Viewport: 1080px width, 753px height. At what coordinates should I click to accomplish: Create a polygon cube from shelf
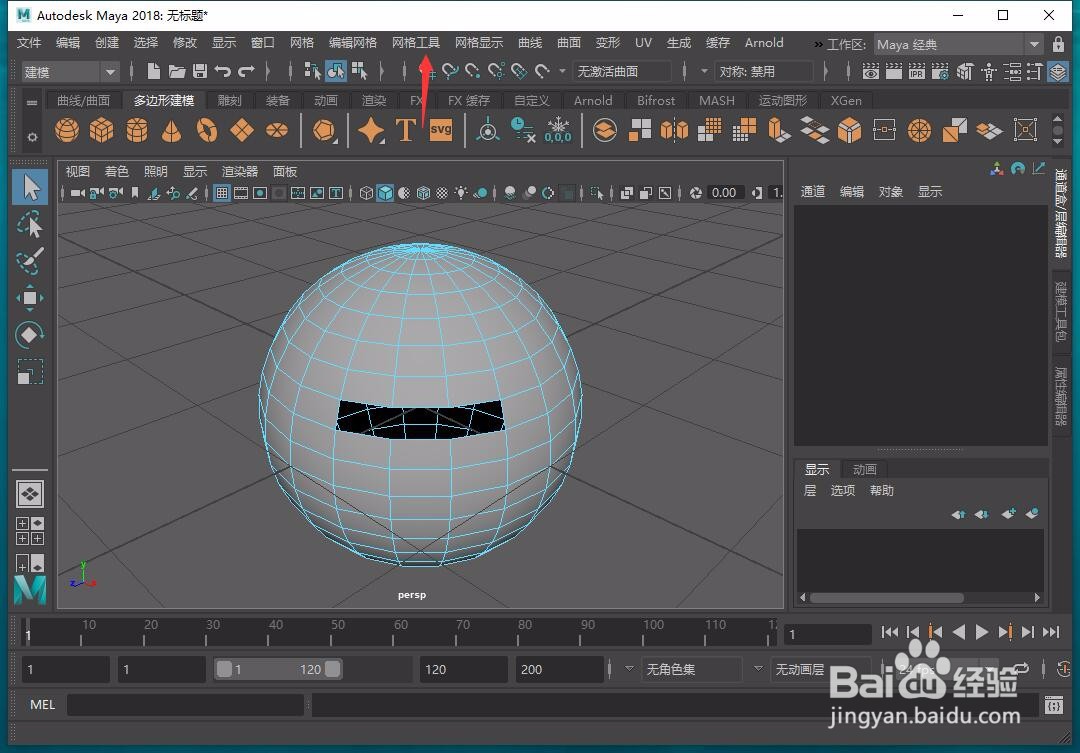102,130
